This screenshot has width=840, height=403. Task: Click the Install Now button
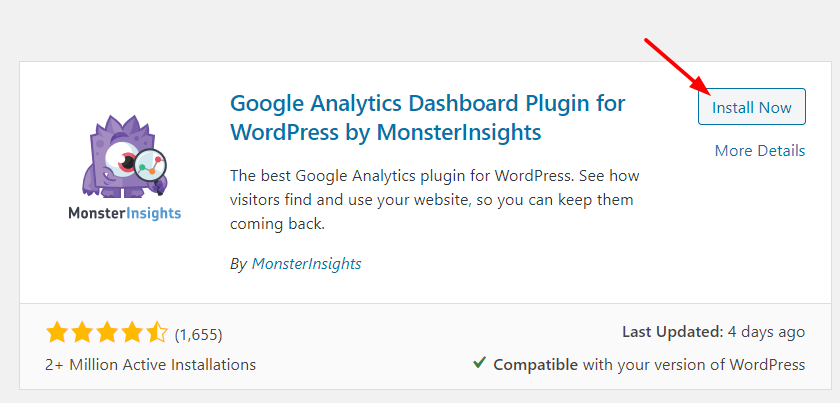pos(752,107)
